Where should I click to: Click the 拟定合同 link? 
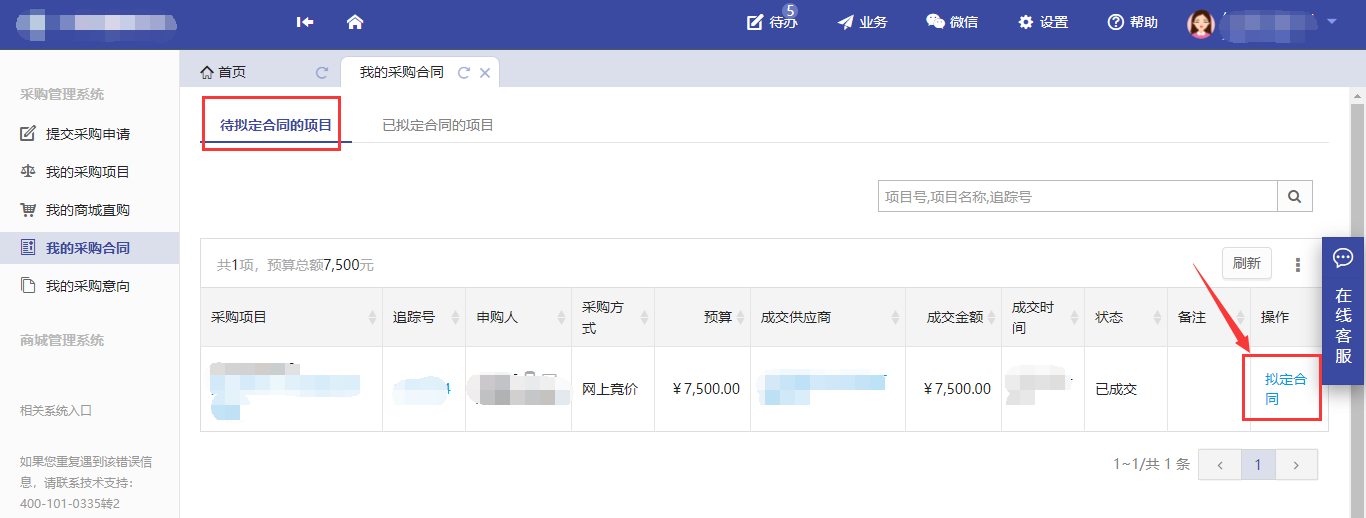click(1285, 389)
